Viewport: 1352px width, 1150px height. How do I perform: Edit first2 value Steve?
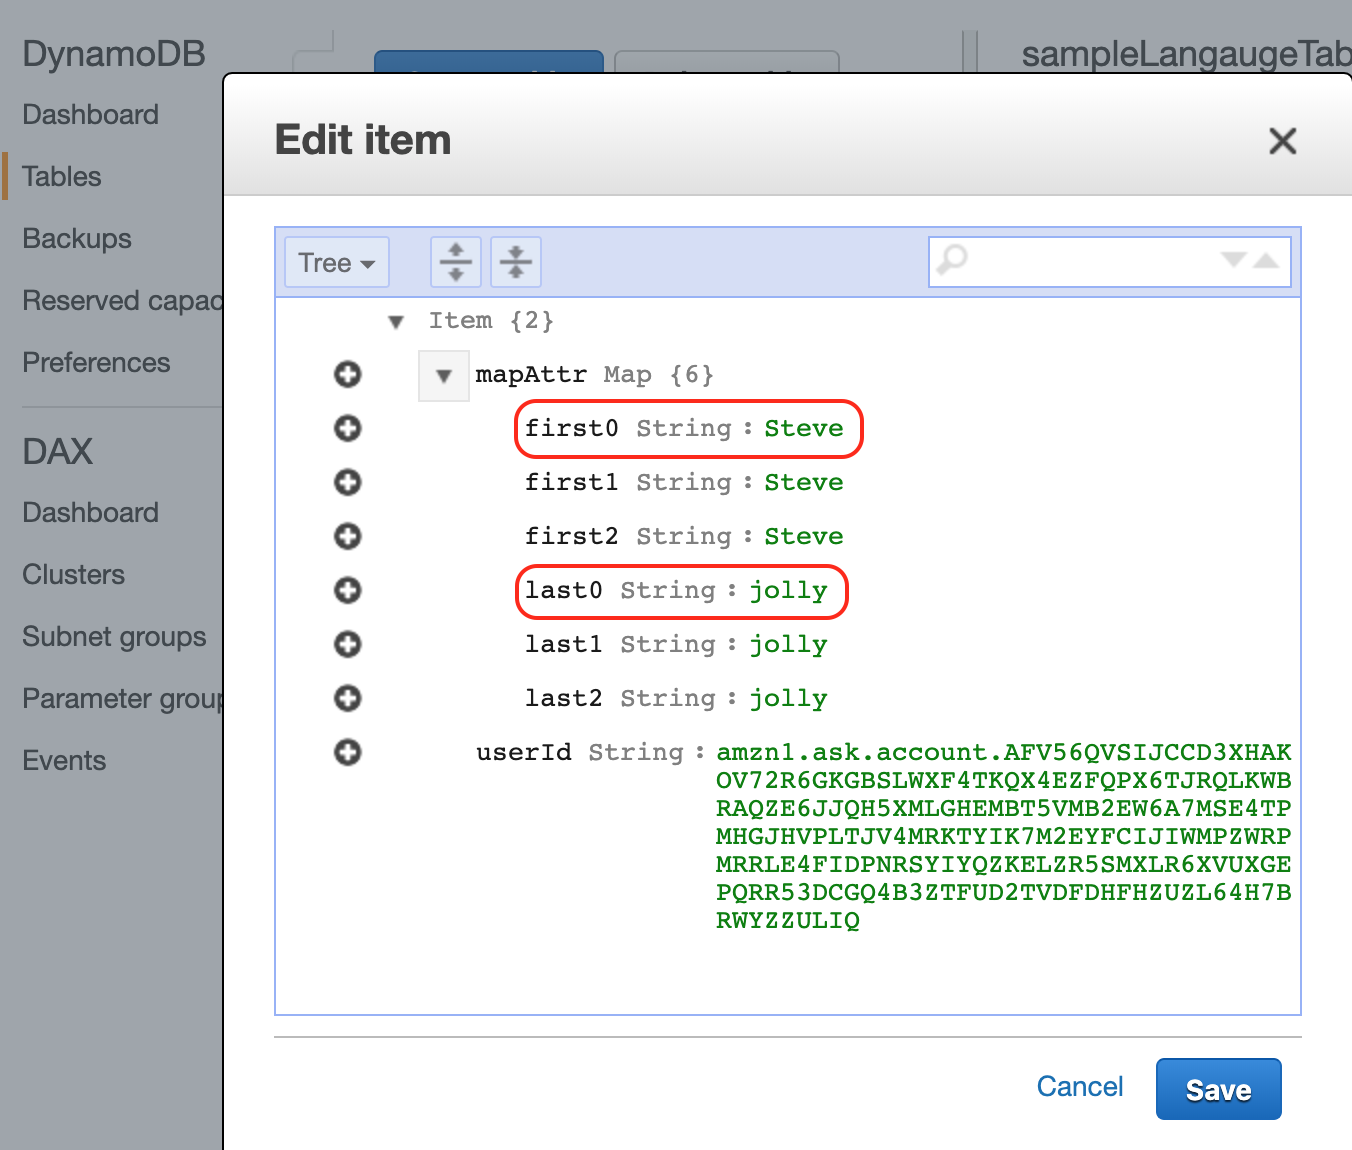point(804,537)
